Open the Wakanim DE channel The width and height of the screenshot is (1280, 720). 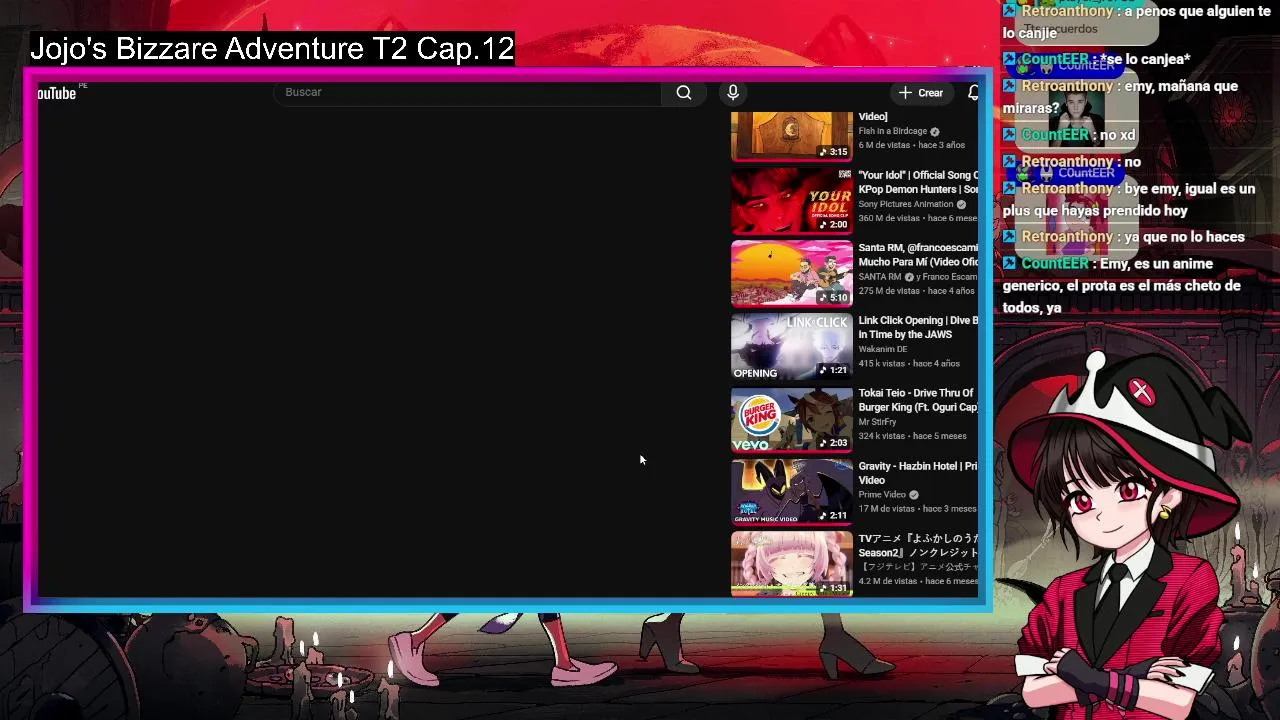click(883, 349)
